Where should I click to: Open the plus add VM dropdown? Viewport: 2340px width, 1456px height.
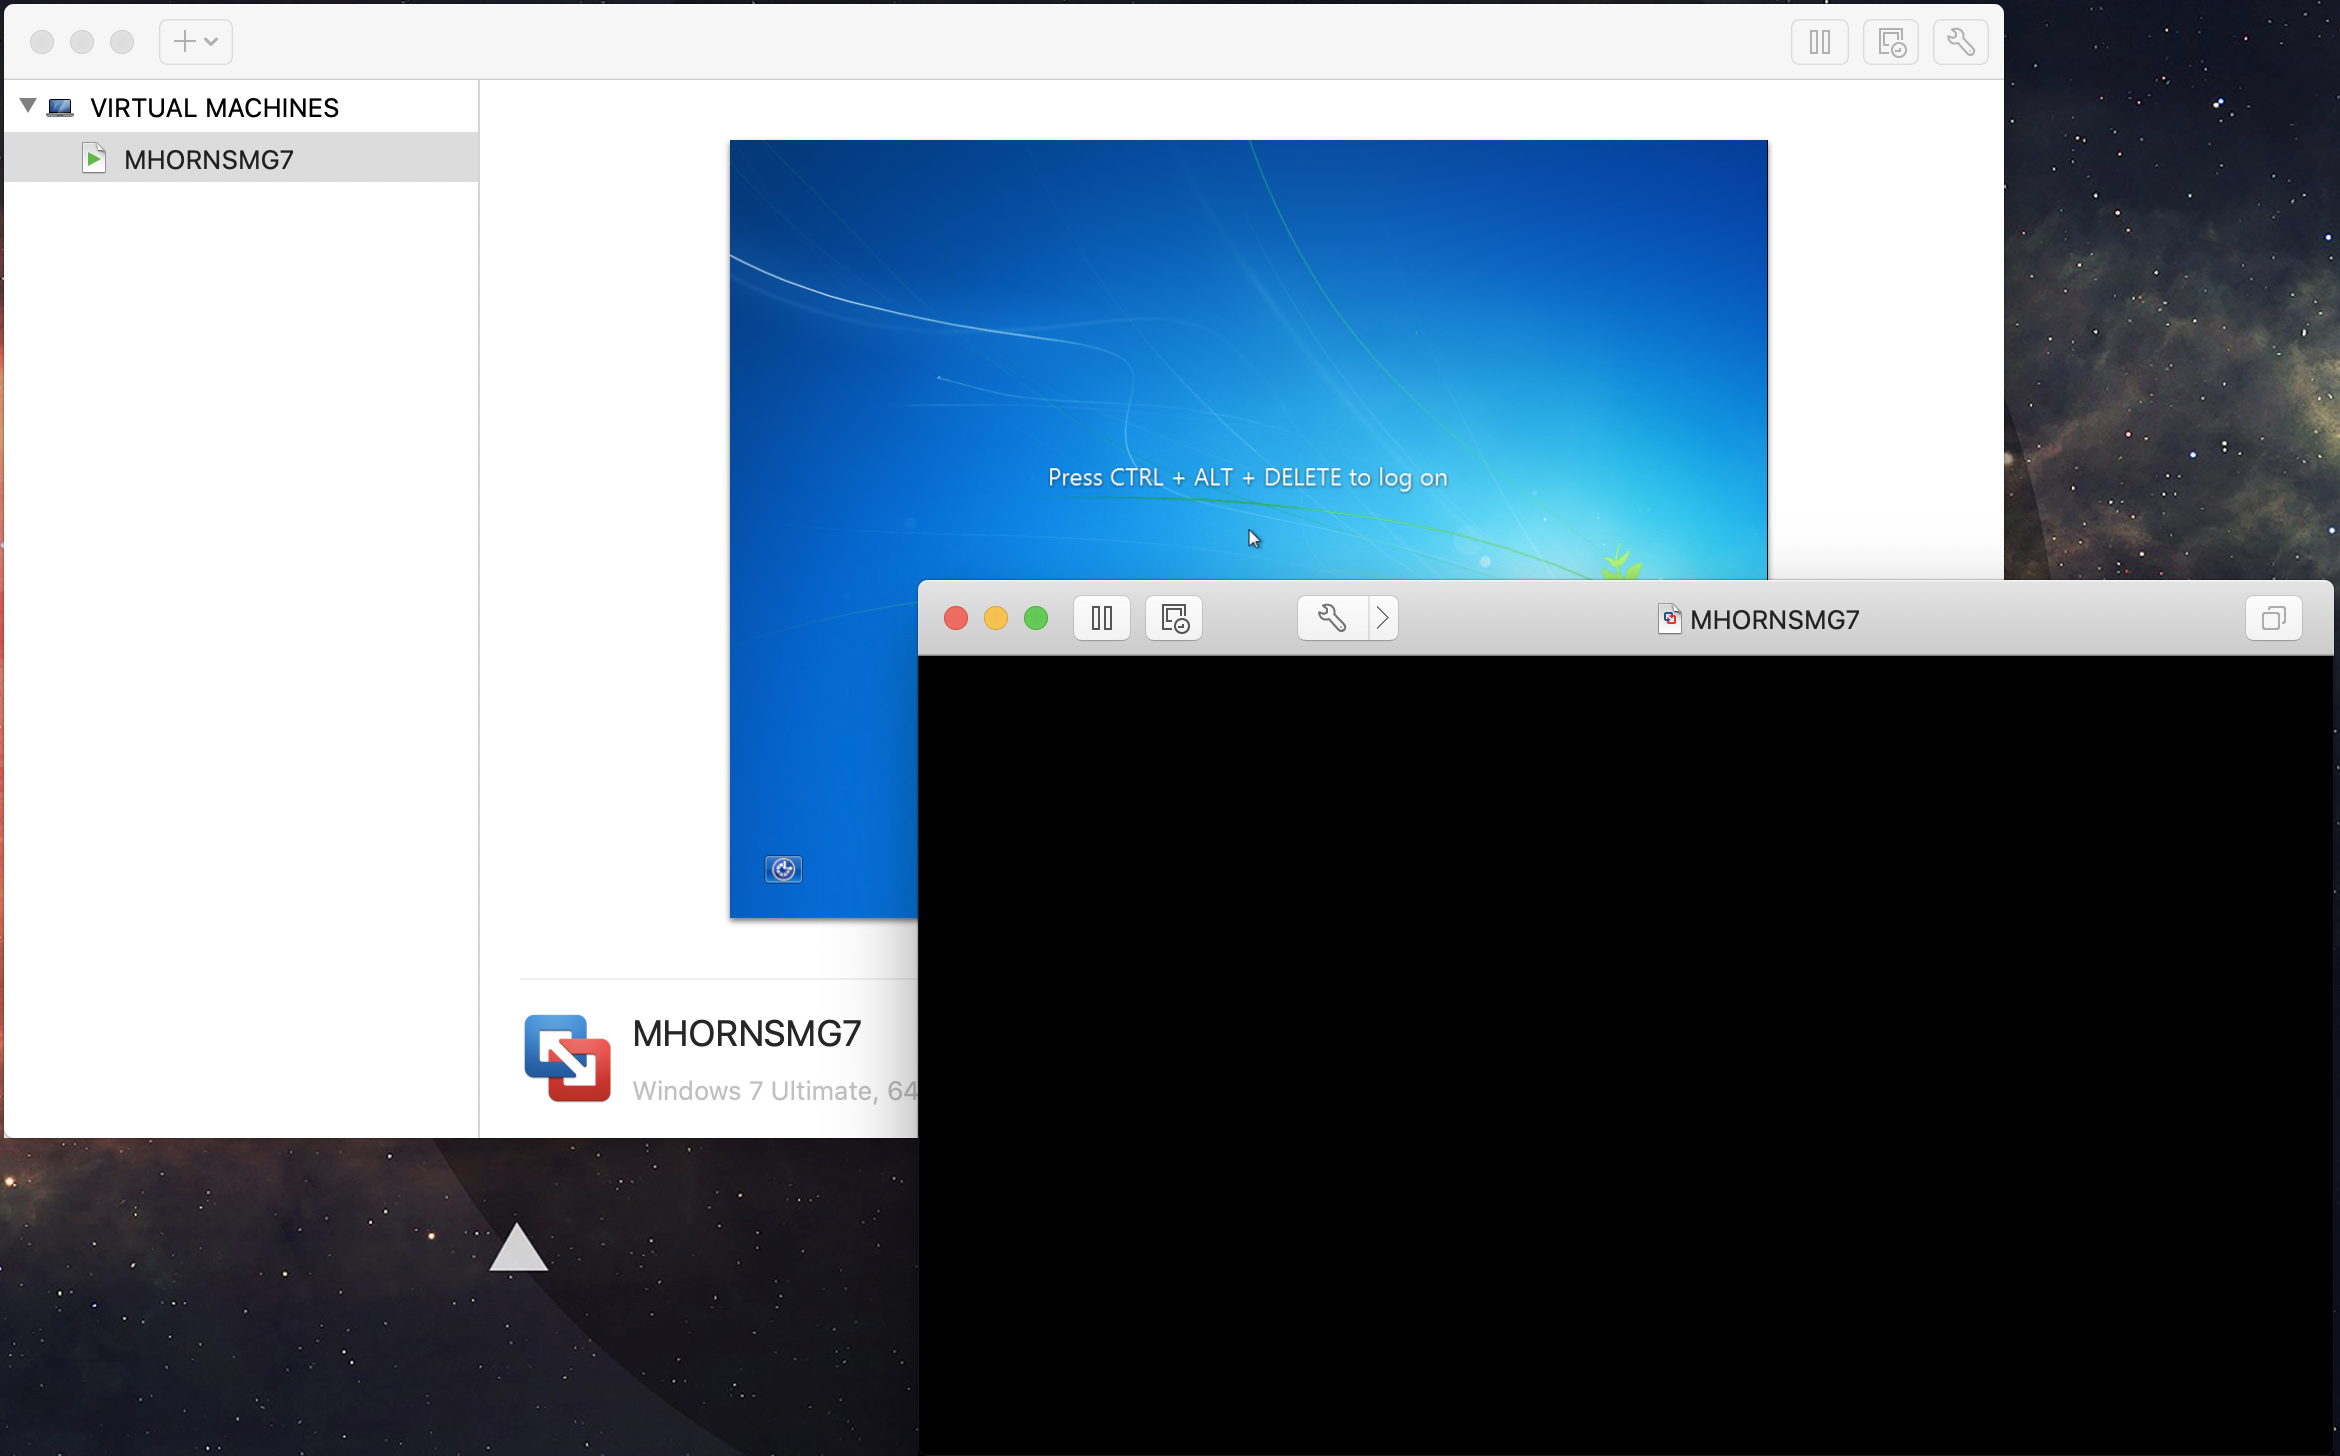pyautogui.click(x=196, y=42)
